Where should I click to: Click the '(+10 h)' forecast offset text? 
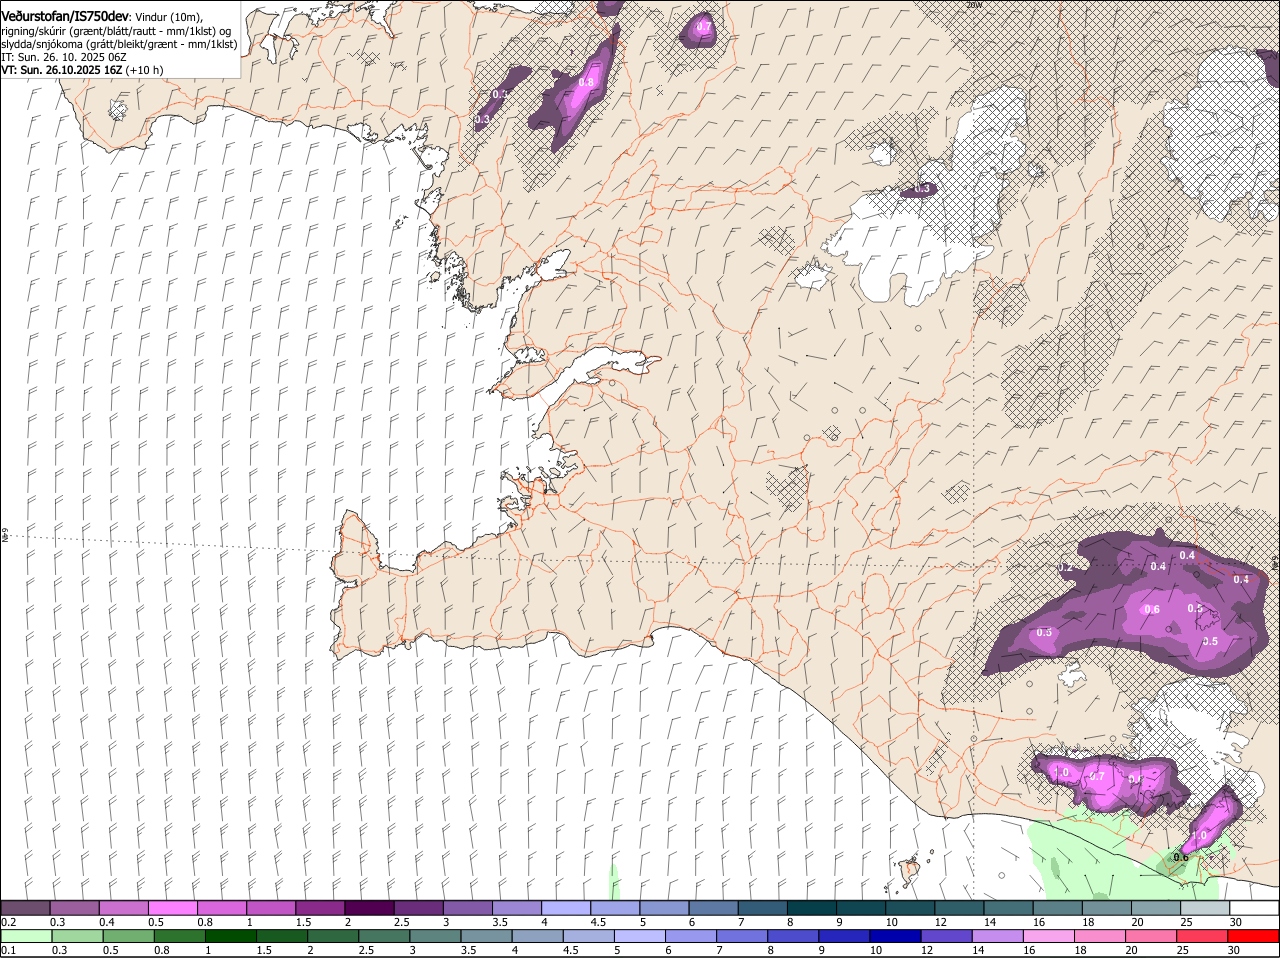coord(146,71)
